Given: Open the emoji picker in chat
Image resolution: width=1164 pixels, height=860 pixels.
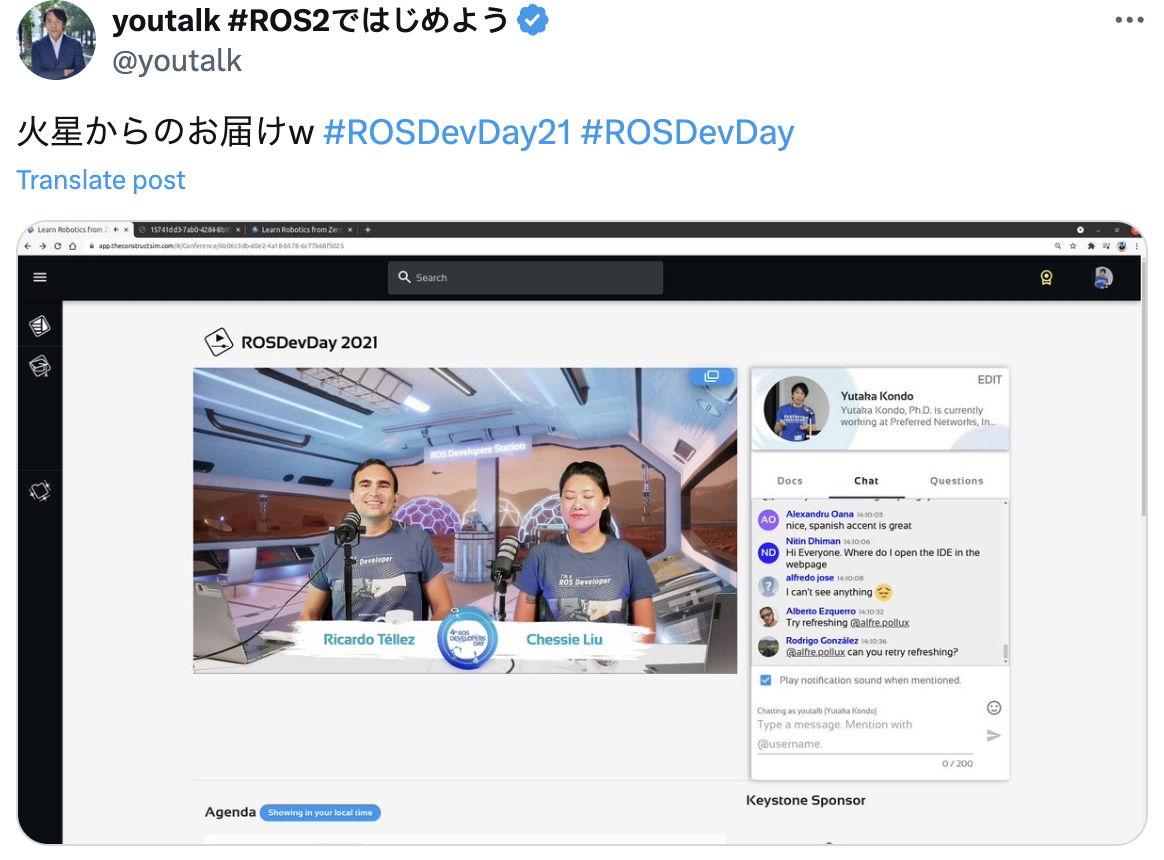Looking at the screenshot, I should point(993,707).
